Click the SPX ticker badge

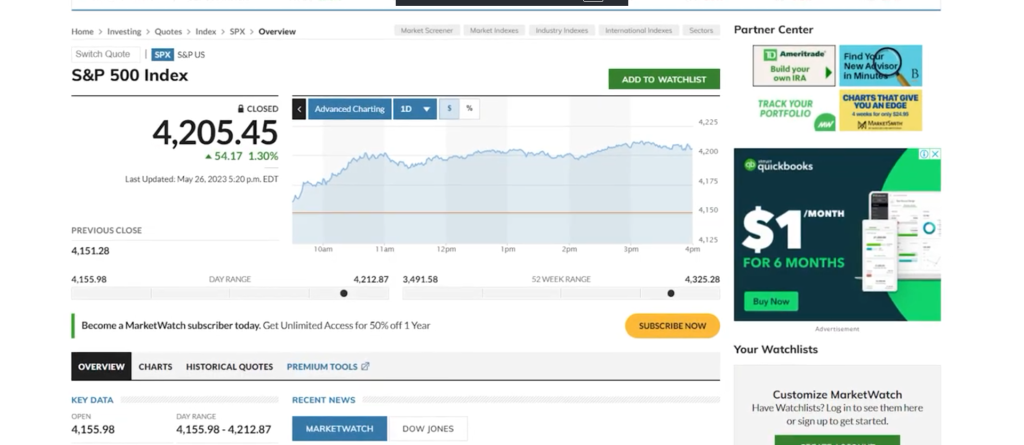163,55
